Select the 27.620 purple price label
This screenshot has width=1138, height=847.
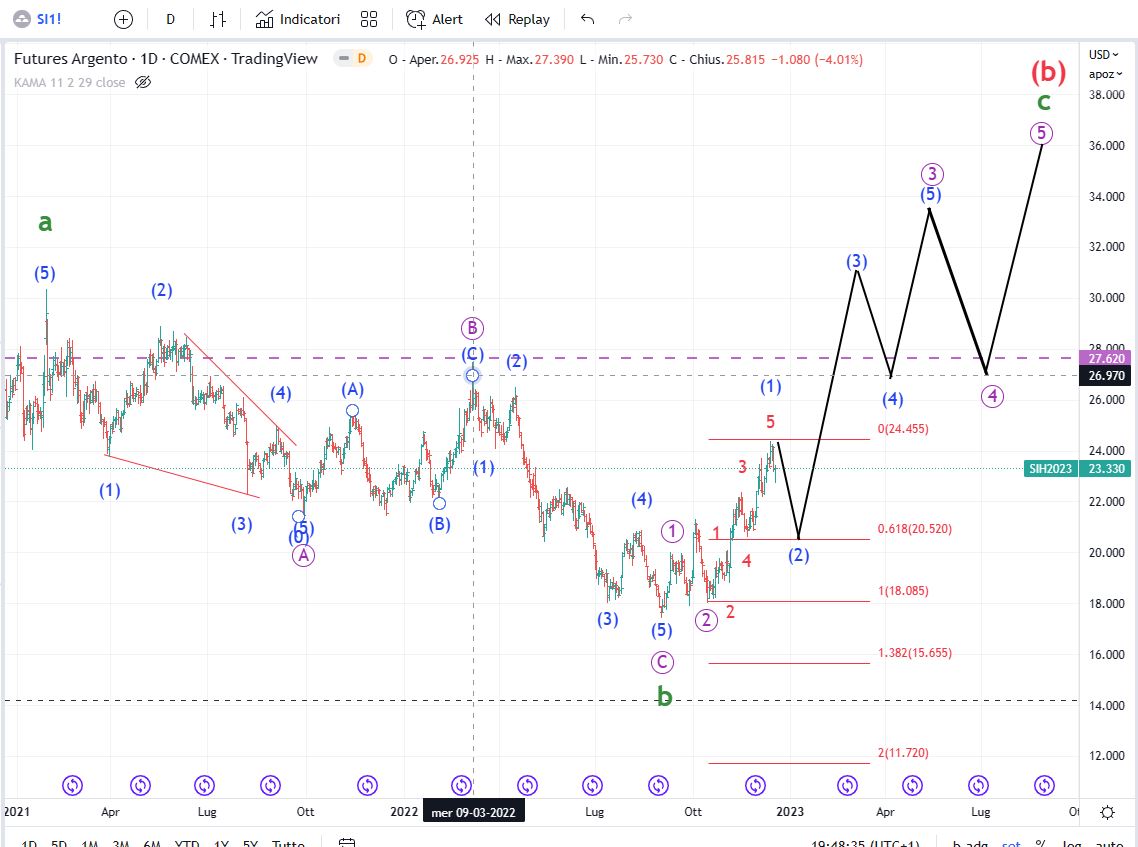[x=1105, y=358]
